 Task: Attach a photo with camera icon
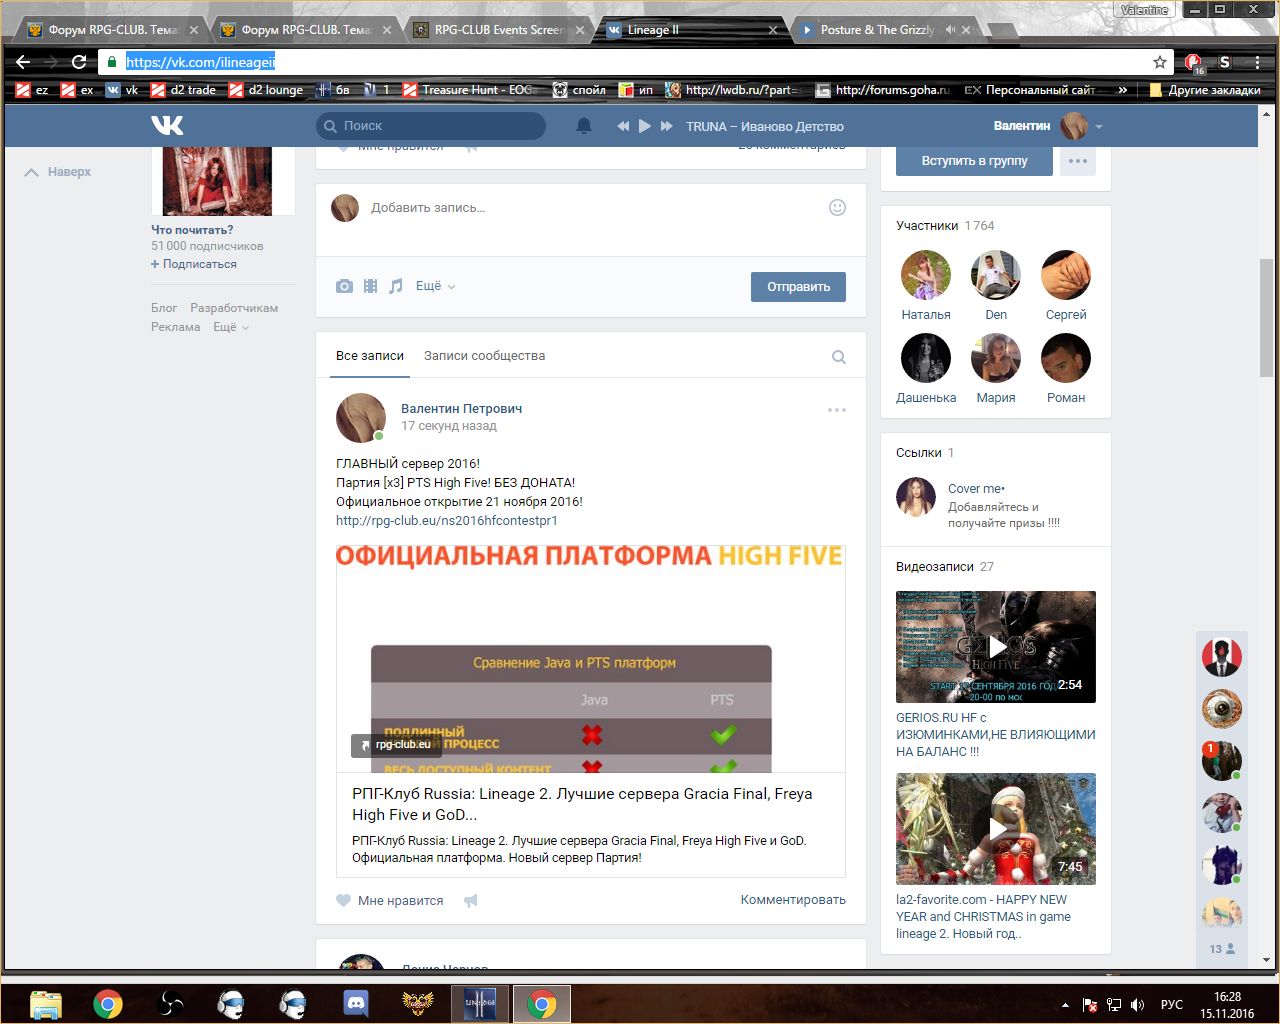click(x=344, y=286)
